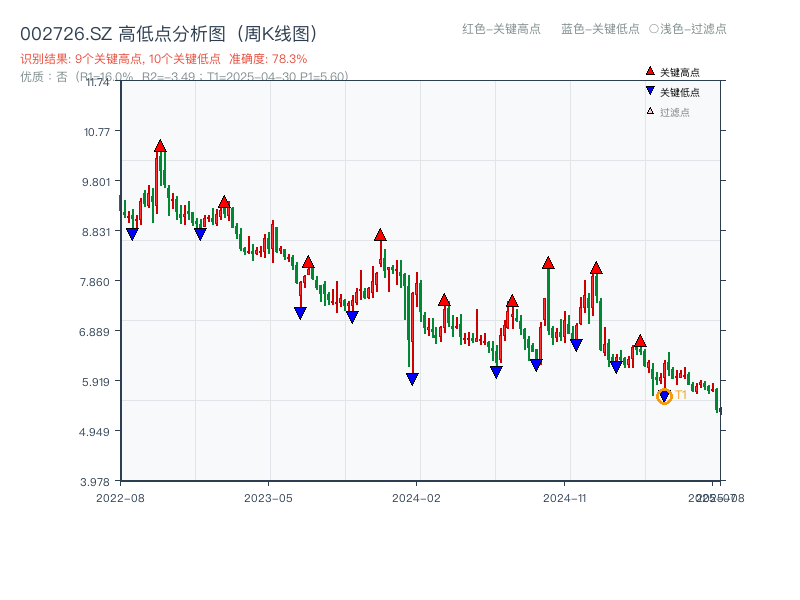Click the orange circled T1 marker on chart
The image size is (800, 600).
(664, 396)
